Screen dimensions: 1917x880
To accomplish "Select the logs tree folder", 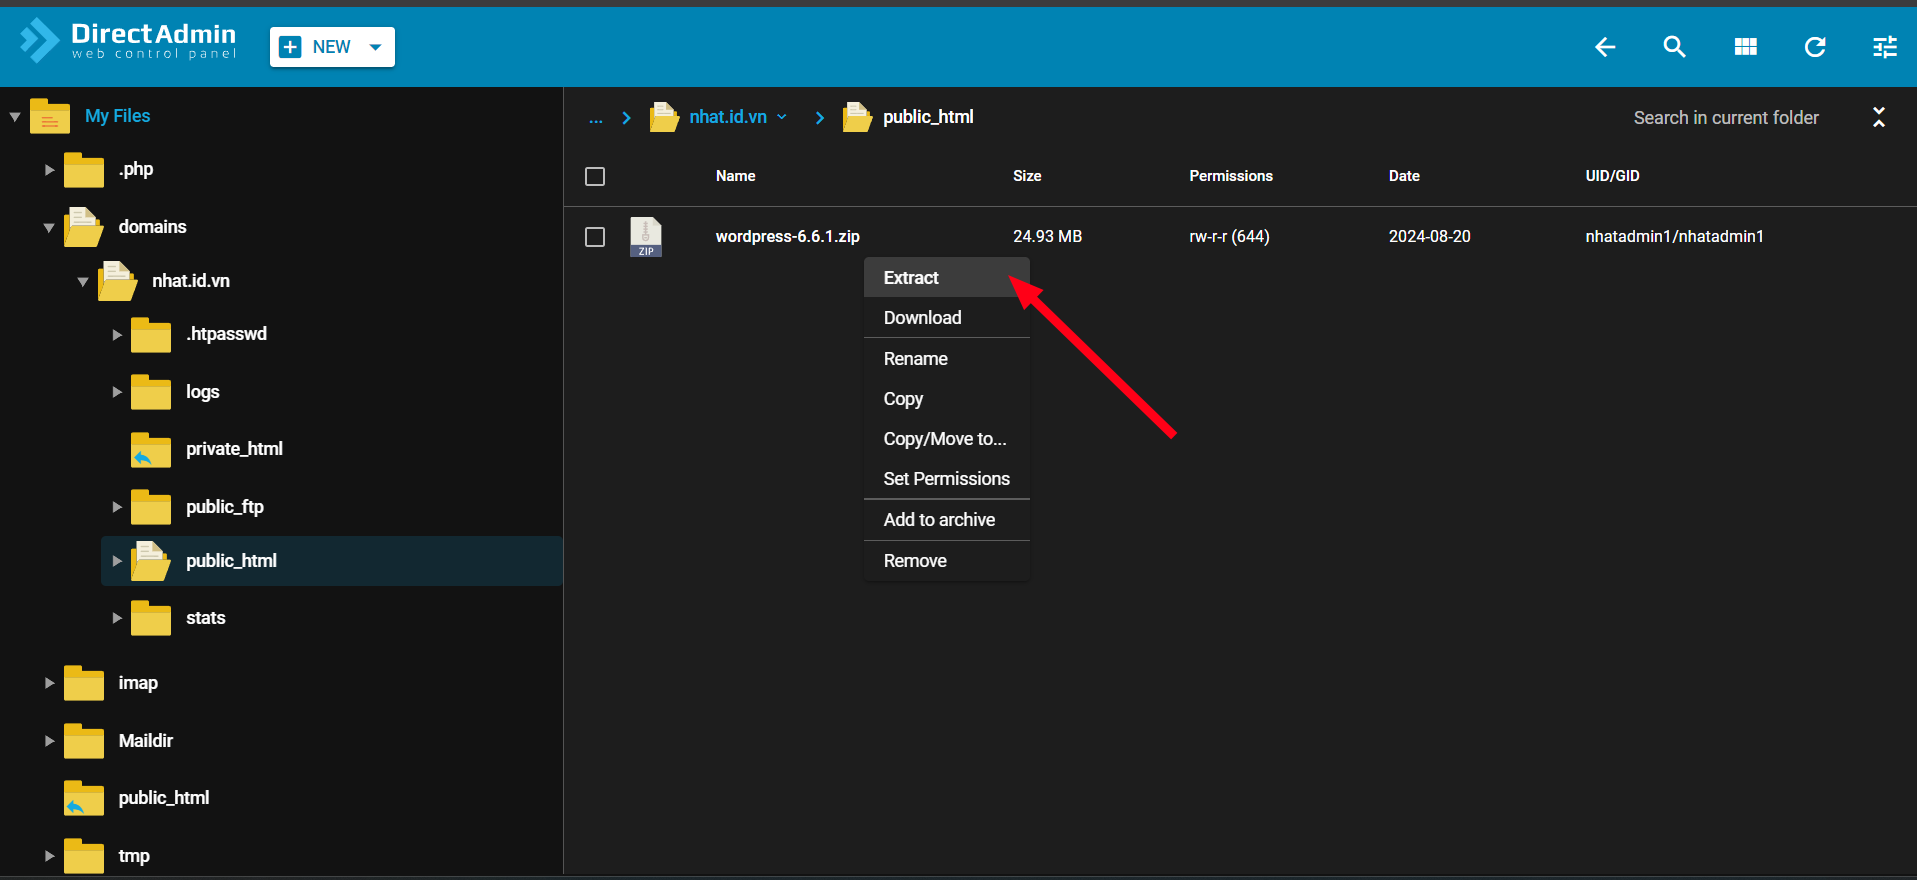I will pyautogui.click(x=203, y=392).
